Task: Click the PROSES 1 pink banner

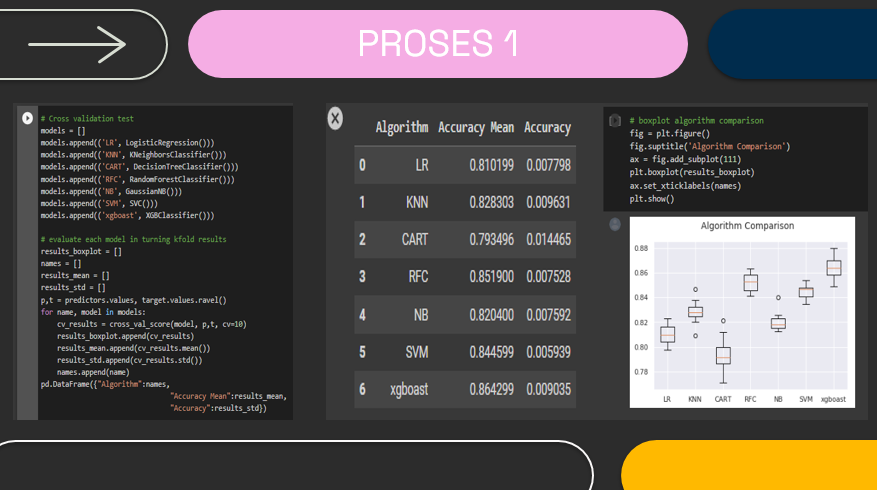Action: pyautogui.click(x=438, y=44)
